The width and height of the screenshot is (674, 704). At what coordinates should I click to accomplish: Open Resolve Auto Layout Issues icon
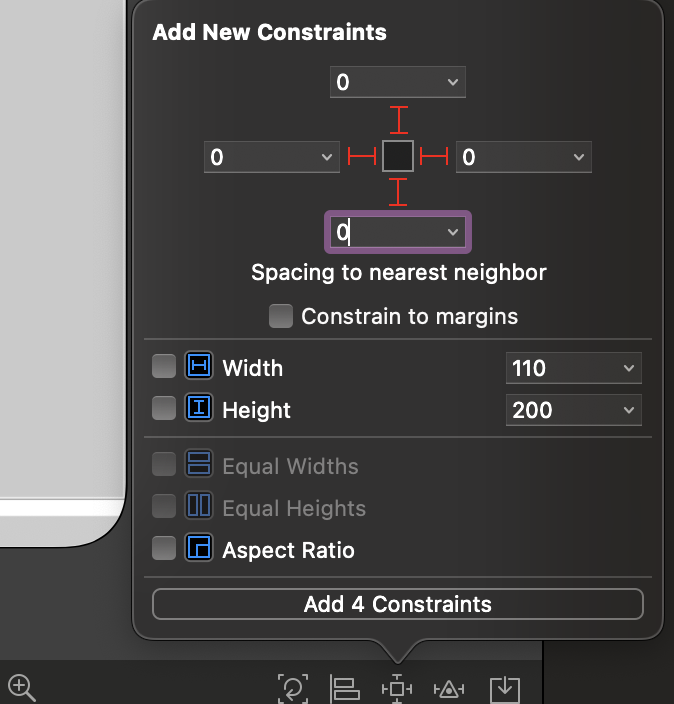(x=449, y=689)
